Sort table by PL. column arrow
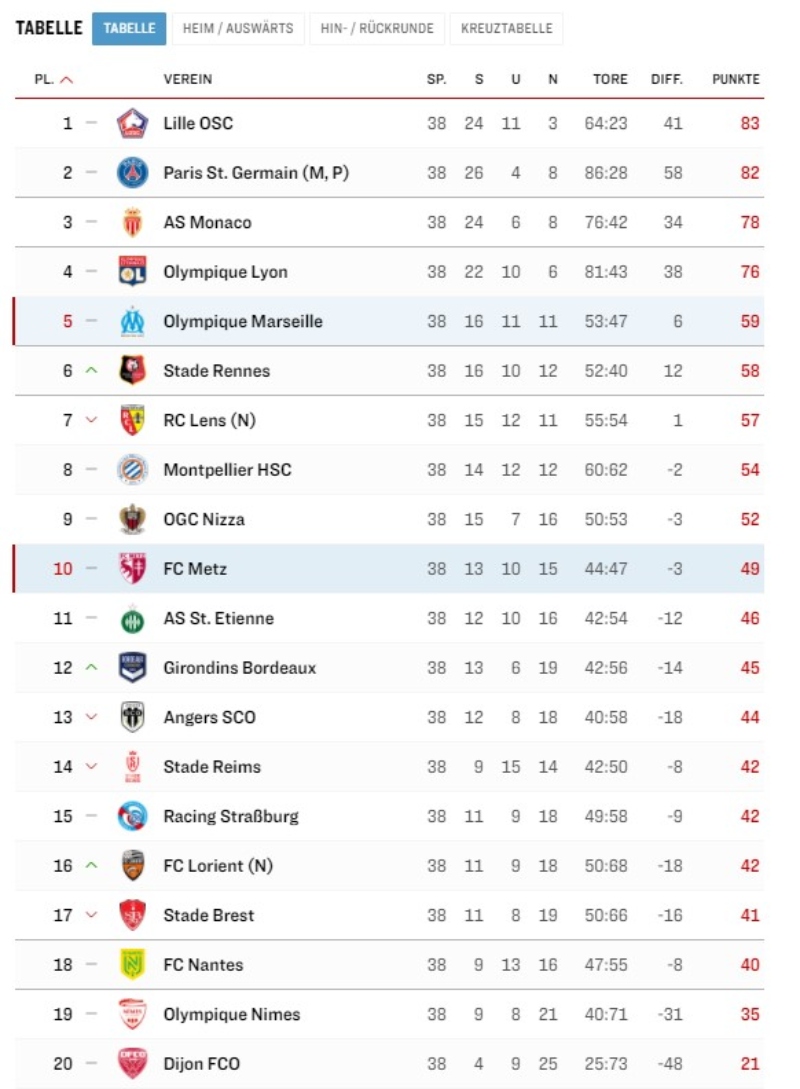Screen dimensions: 800x1089 pyautogui.click(x=67, y=80)
